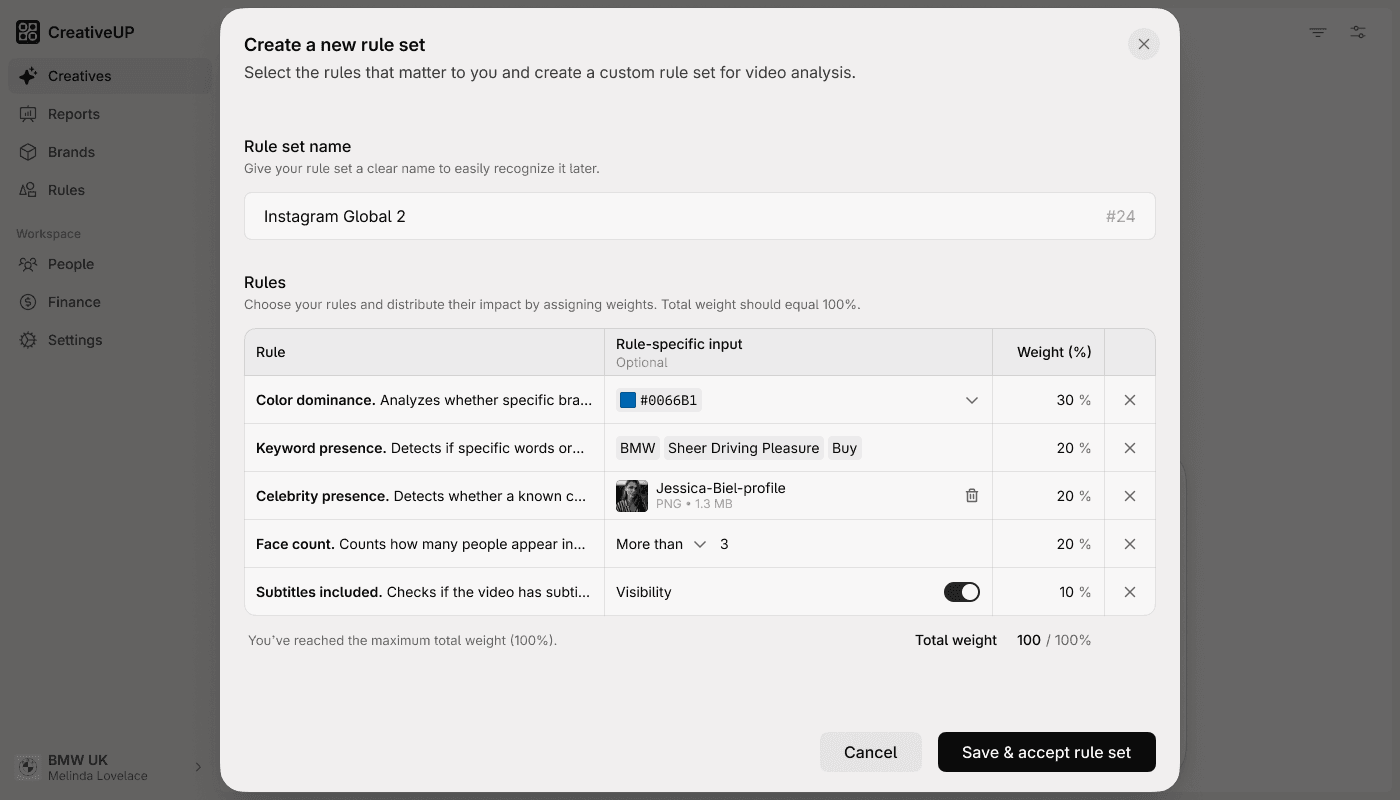Remove the Color dominance rule
Image resolution: width=1400 pixels, height=800 pixels.
(1129, 399)
